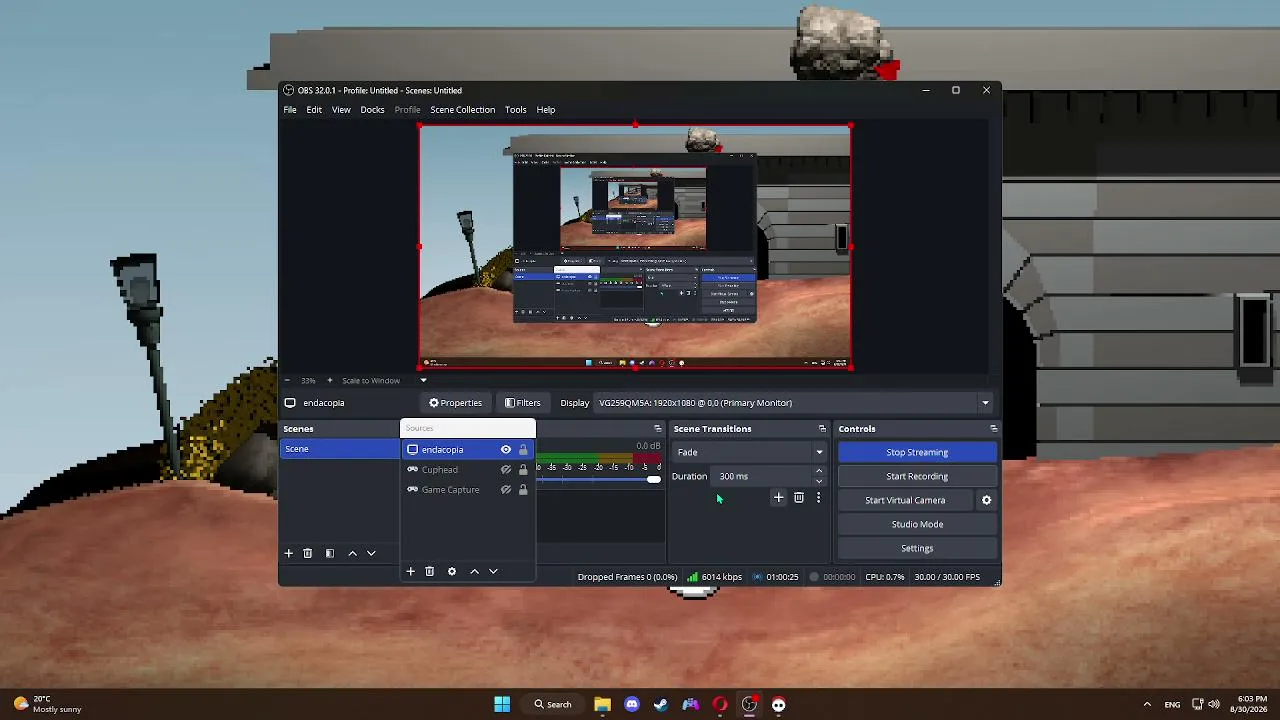Click the taskbar Search box
The height and width of the screenshot is (720, 1280).
tap(553, 705)
